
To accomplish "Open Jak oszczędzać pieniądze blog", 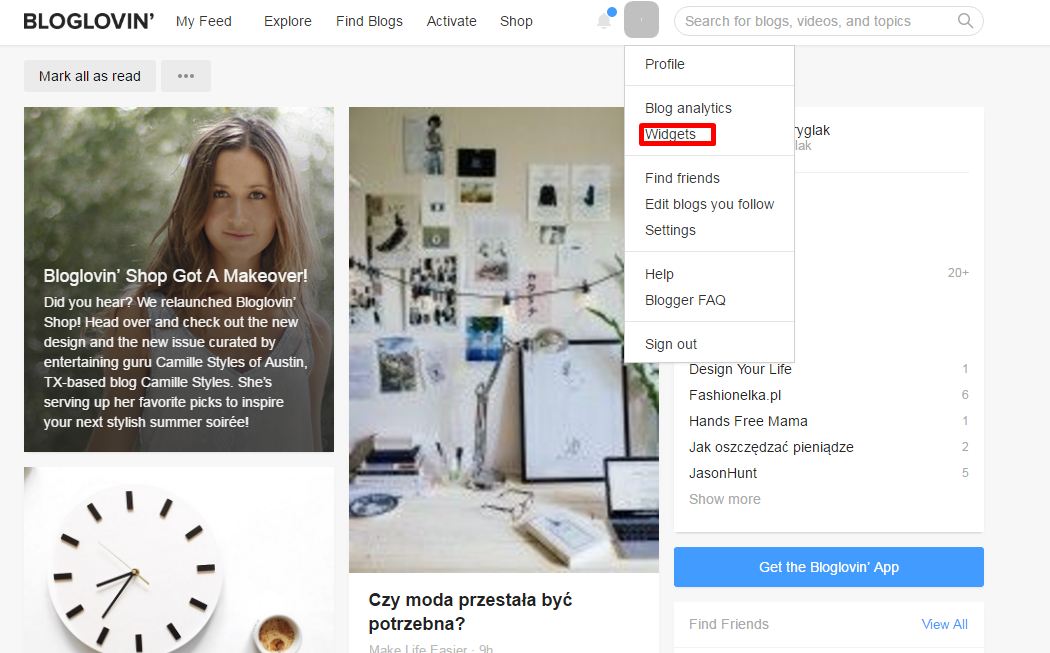I will point(771,447).
